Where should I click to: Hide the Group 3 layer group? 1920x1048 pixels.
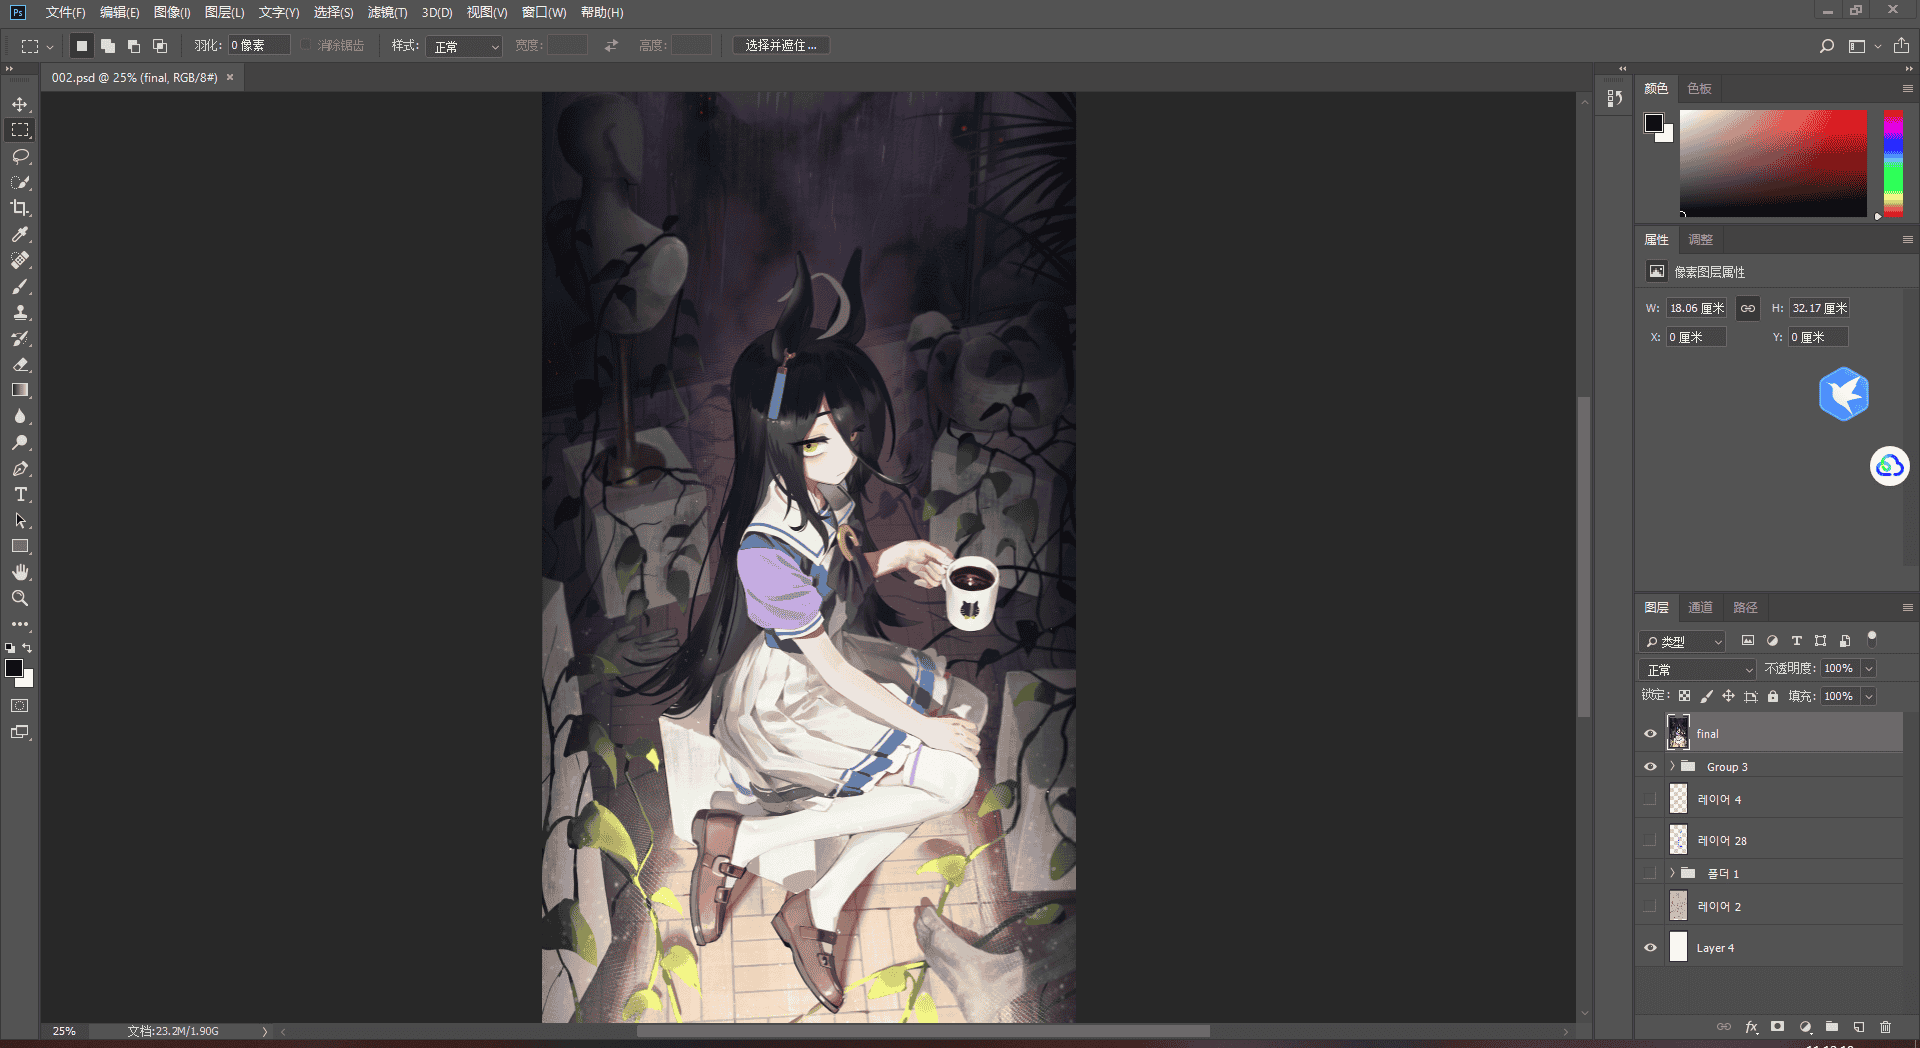1650,767
